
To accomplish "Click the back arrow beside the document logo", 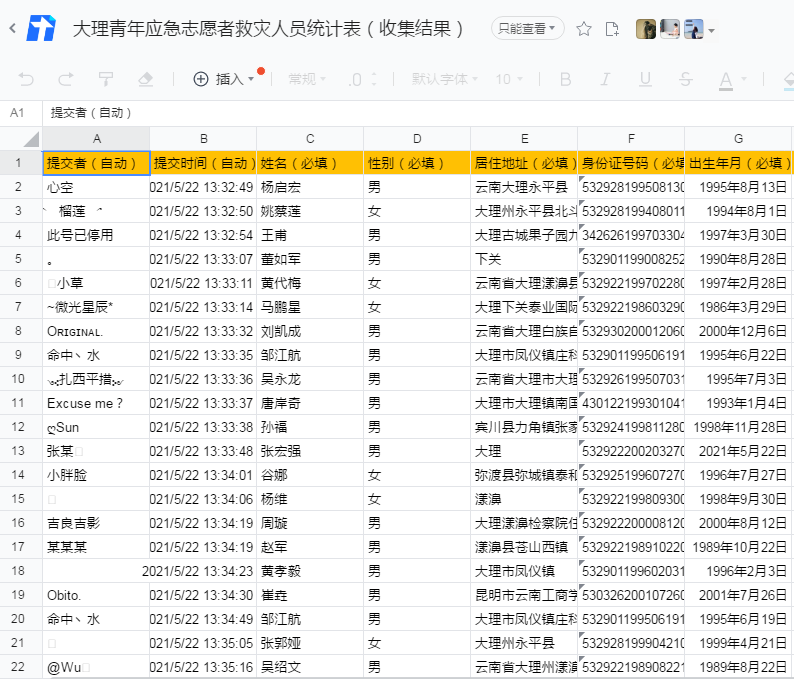I will [x=12, y=29].
